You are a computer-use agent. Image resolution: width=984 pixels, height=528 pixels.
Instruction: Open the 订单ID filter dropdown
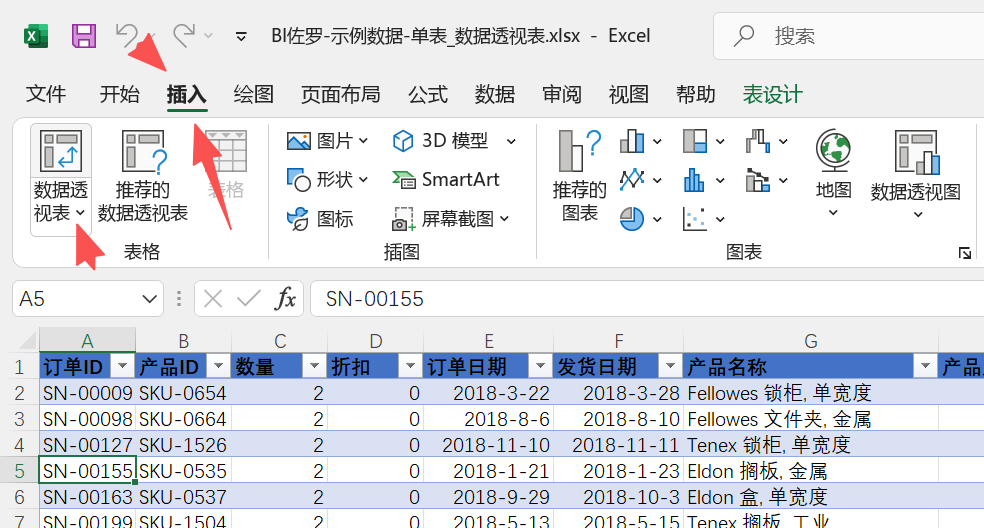(122, 365)
